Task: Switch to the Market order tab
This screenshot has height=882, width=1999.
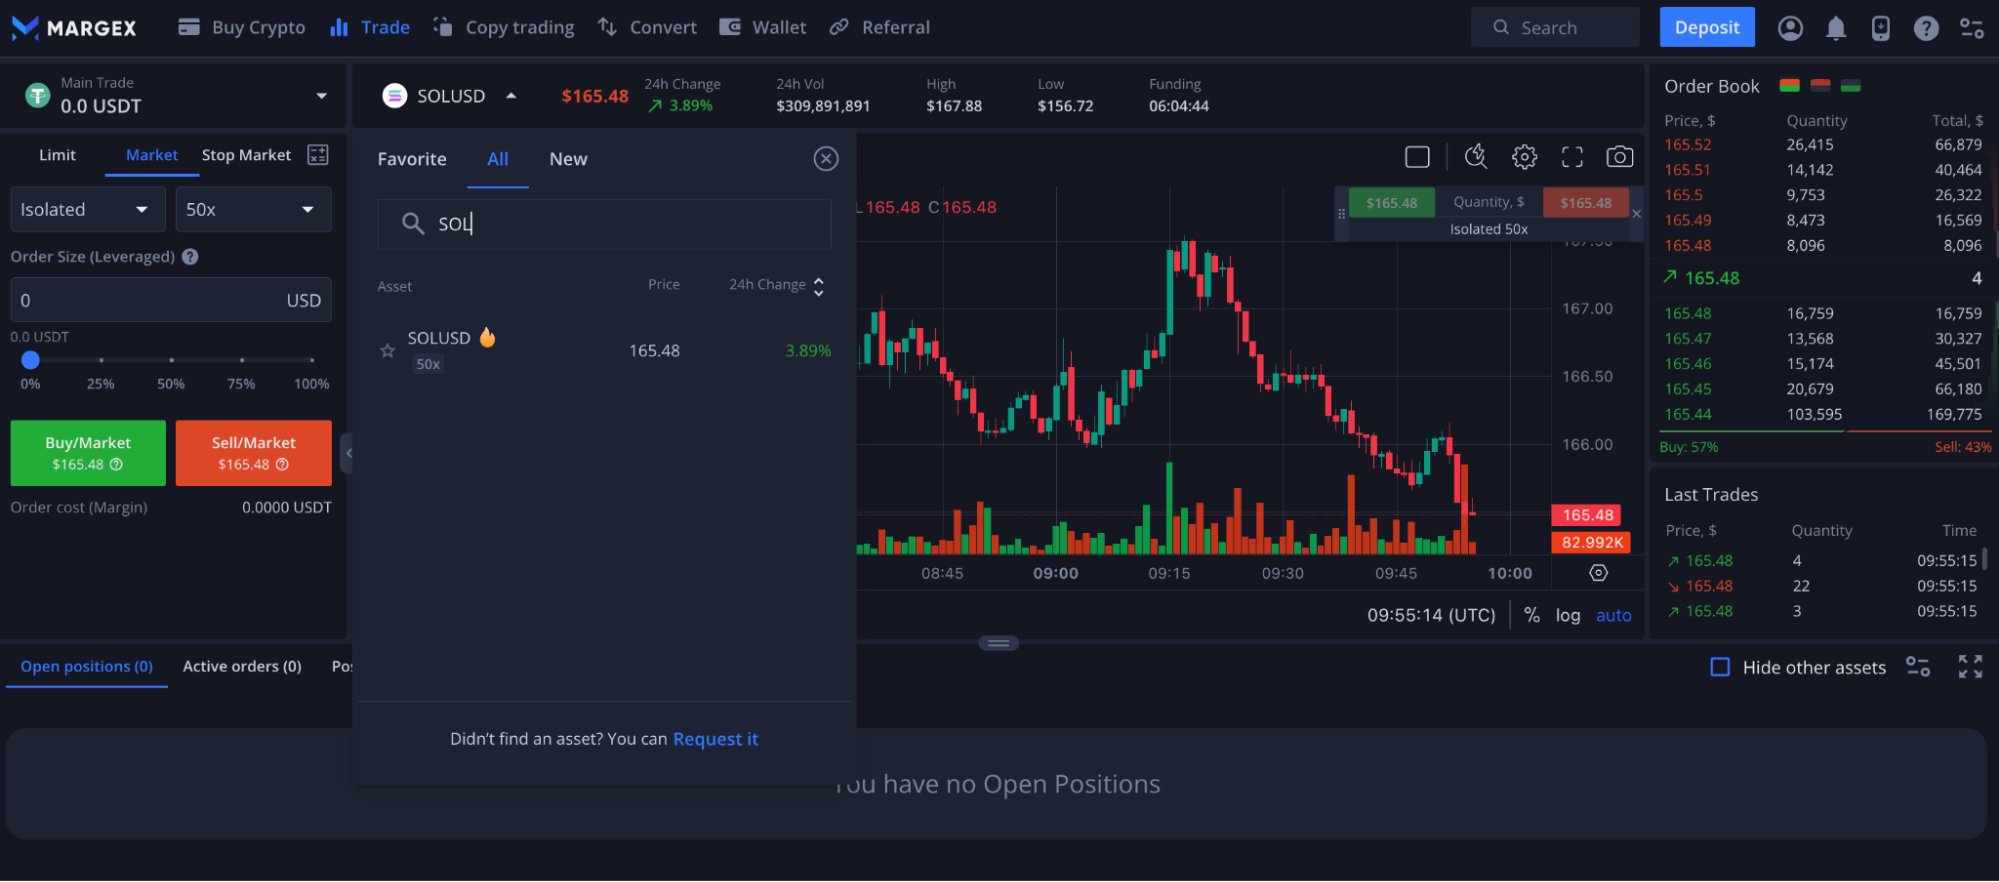Action: click(151, 155)
